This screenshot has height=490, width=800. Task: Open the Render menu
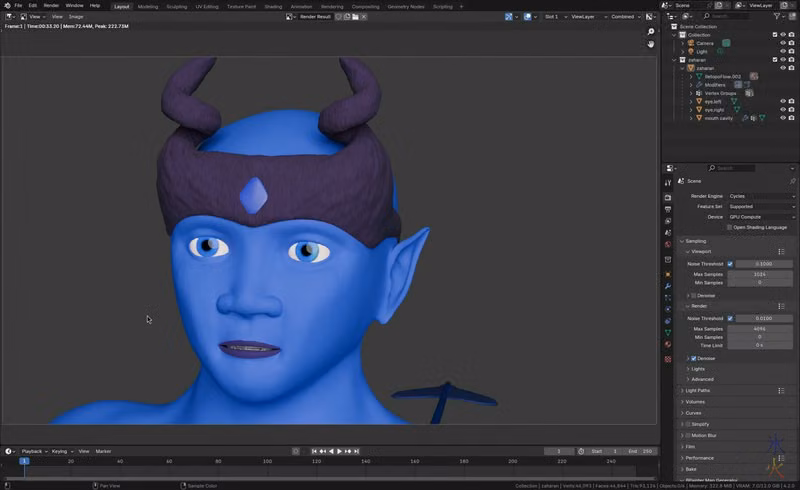51,6
